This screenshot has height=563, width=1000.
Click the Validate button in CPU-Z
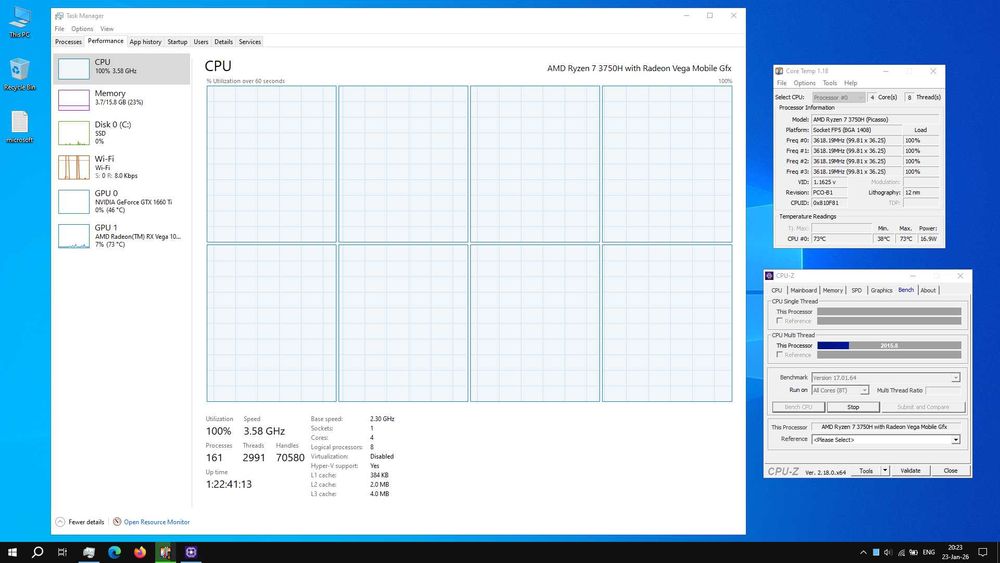910,471
